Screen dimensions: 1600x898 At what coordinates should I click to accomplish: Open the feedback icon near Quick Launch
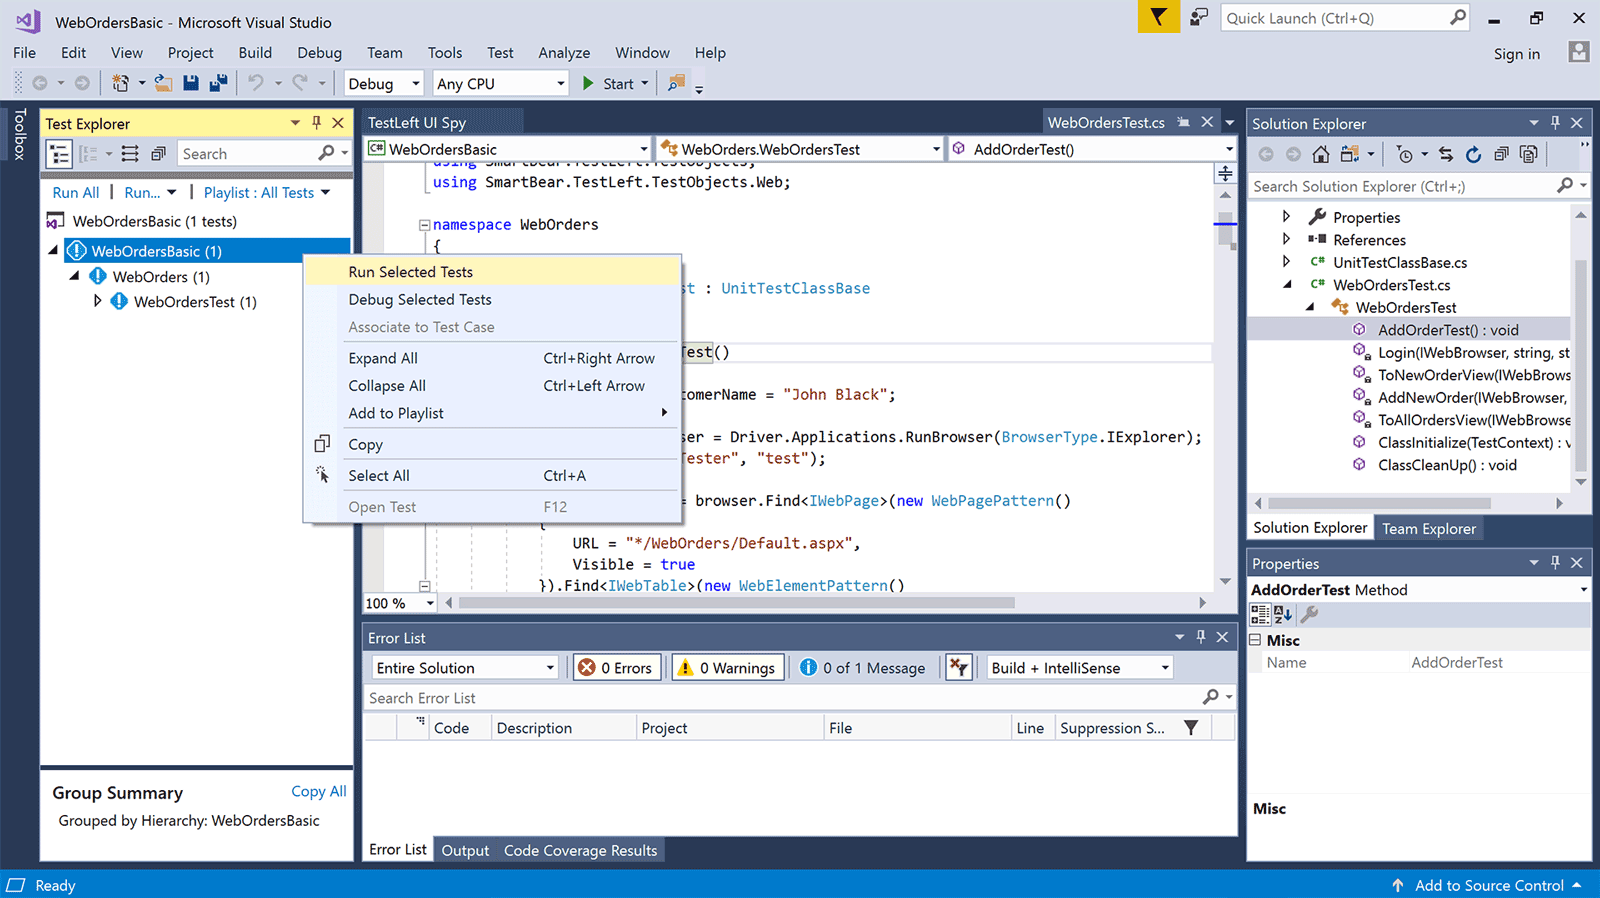click(1199, 17)
